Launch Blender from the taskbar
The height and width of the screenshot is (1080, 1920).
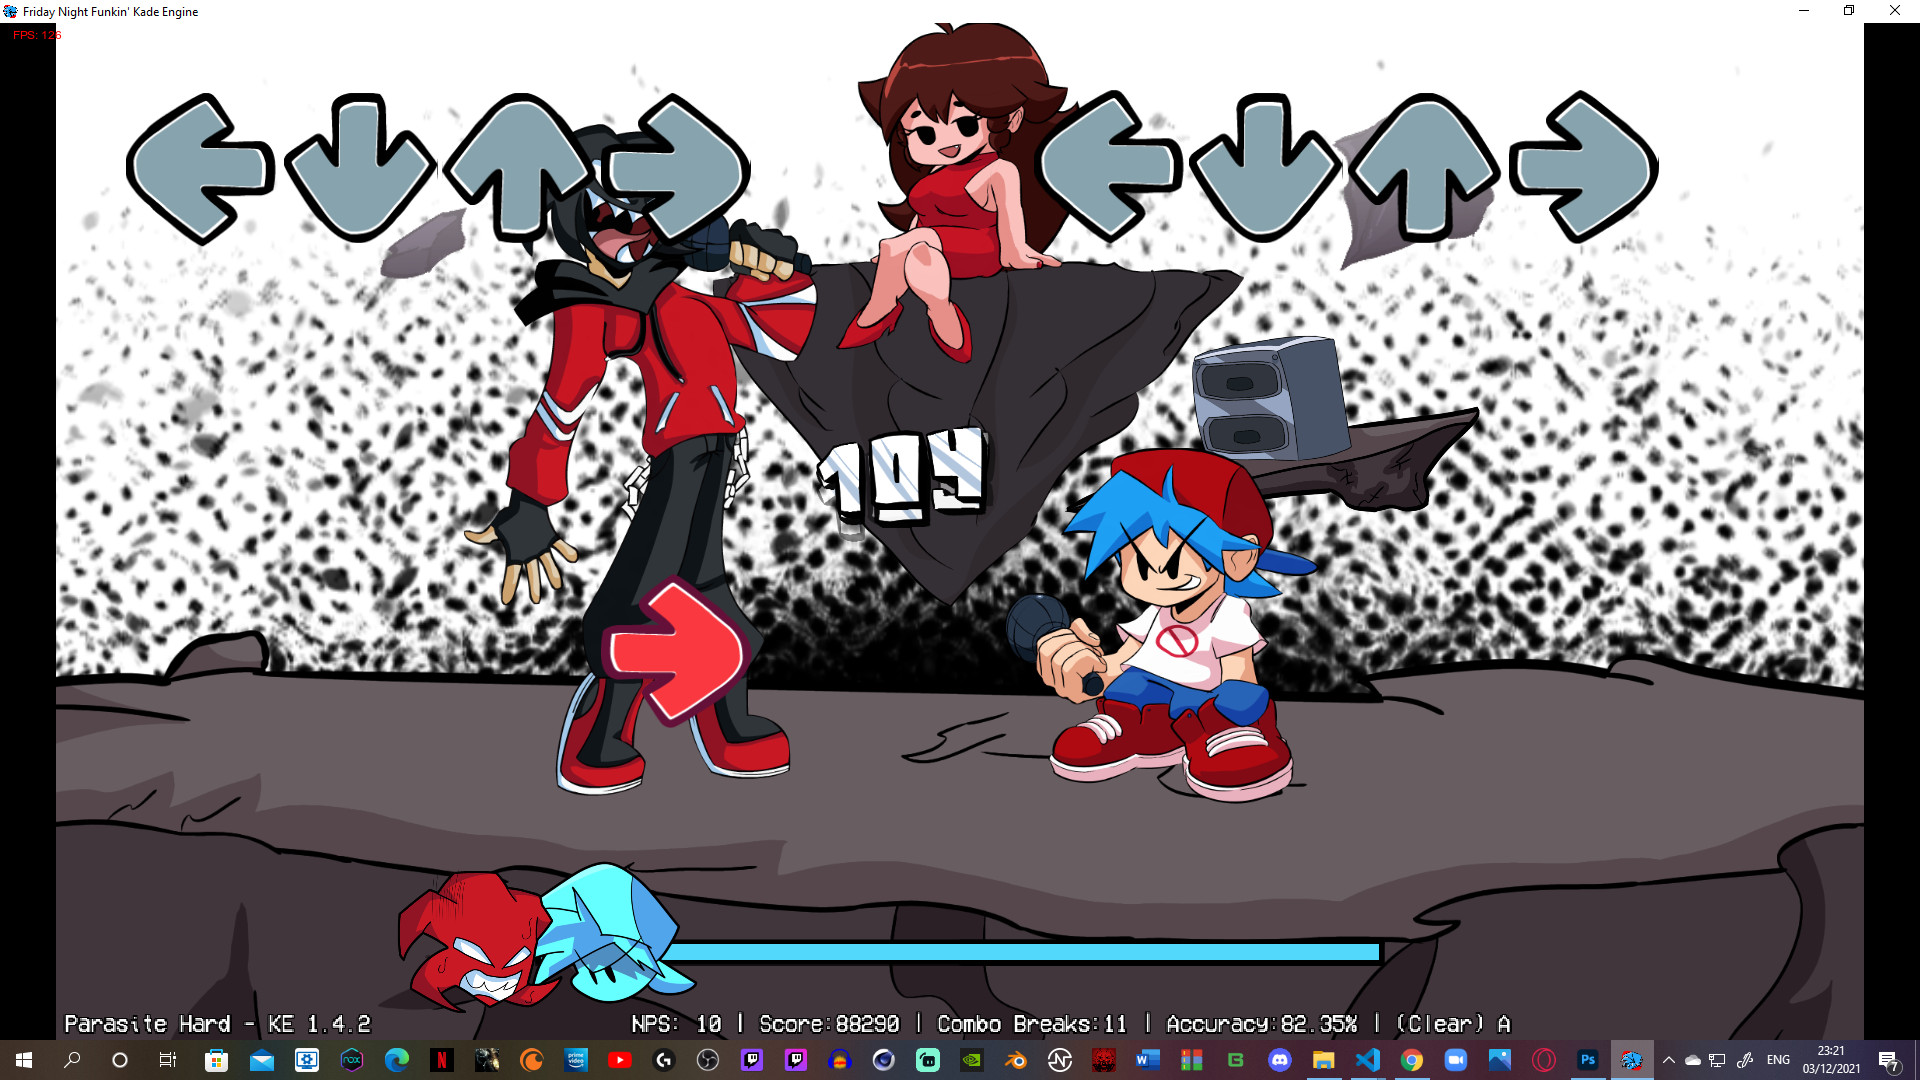coord(1016,1060)
